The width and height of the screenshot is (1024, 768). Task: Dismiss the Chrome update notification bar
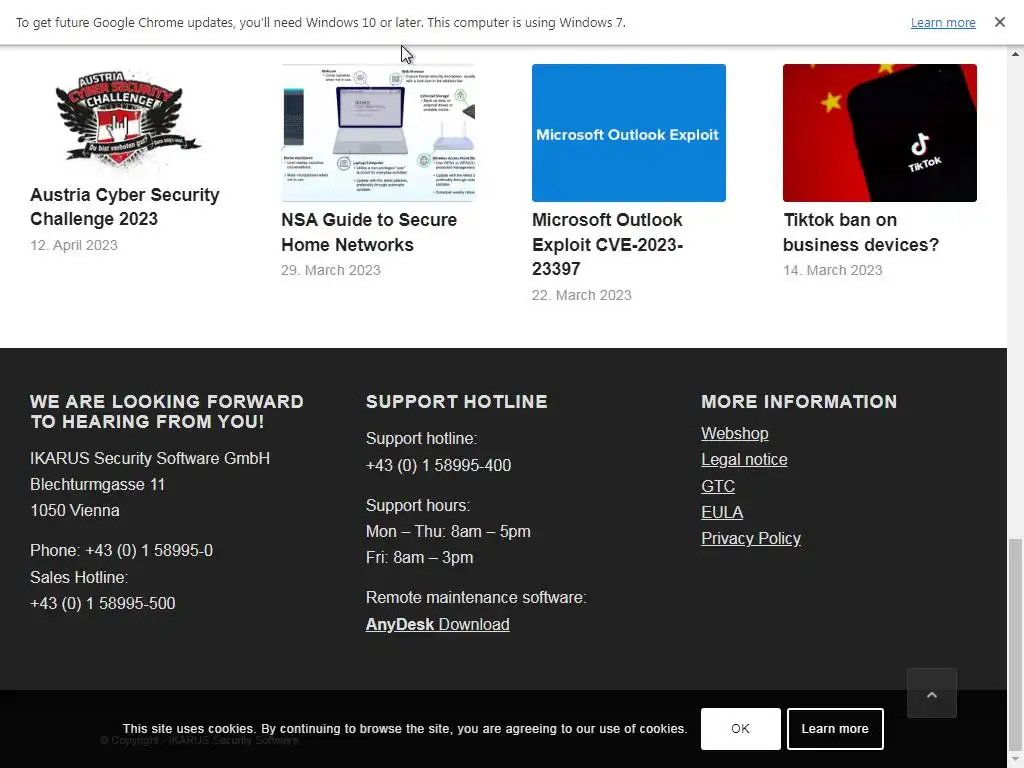(x=999, y=22)
